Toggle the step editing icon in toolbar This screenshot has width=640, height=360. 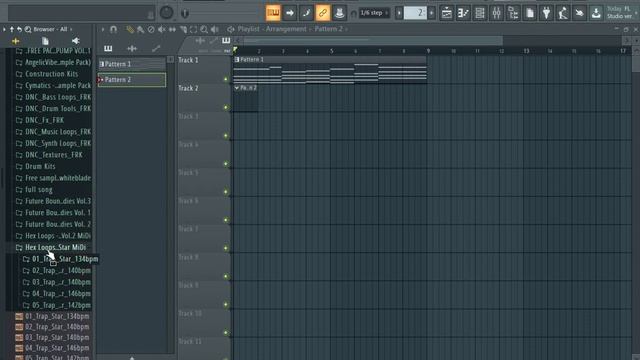(306, 13)
